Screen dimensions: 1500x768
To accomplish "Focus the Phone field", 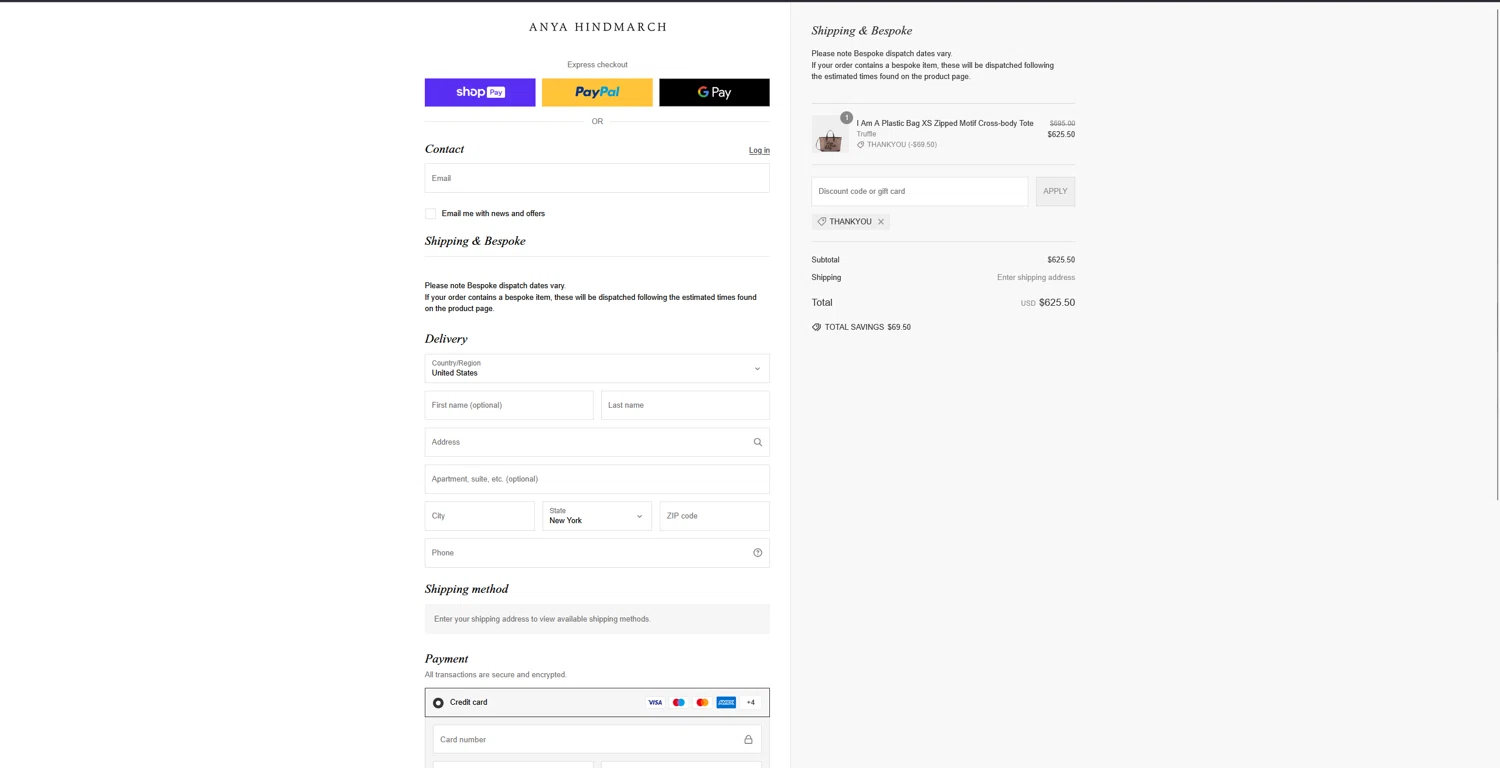I will pyautogui.click(x=597, y=553).
